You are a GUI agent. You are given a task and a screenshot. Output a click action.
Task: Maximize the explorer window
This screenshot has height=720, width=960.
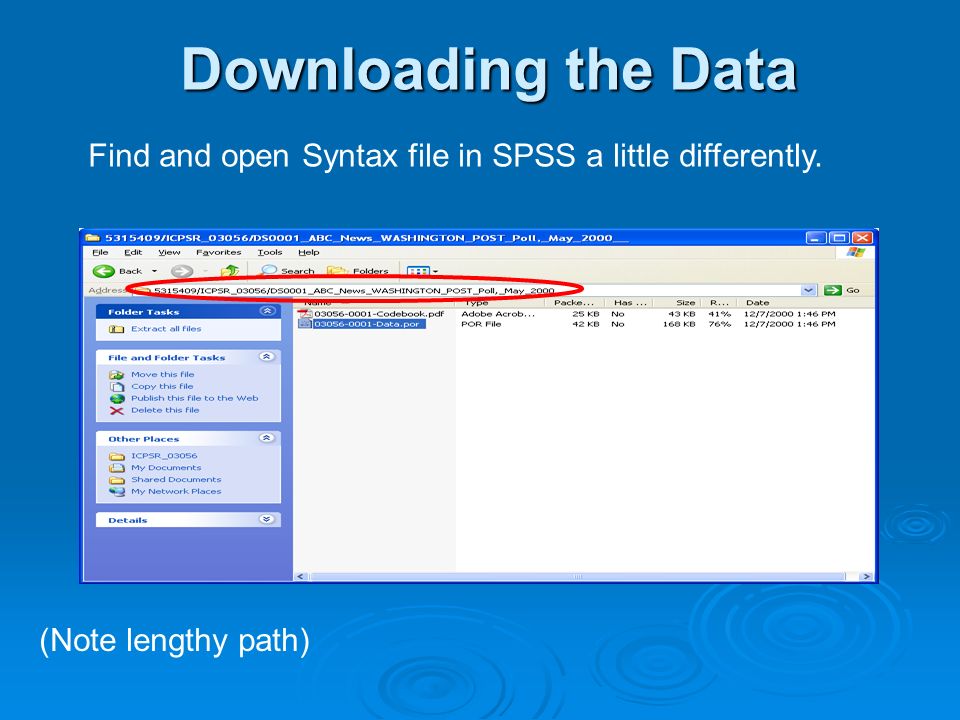839,238
